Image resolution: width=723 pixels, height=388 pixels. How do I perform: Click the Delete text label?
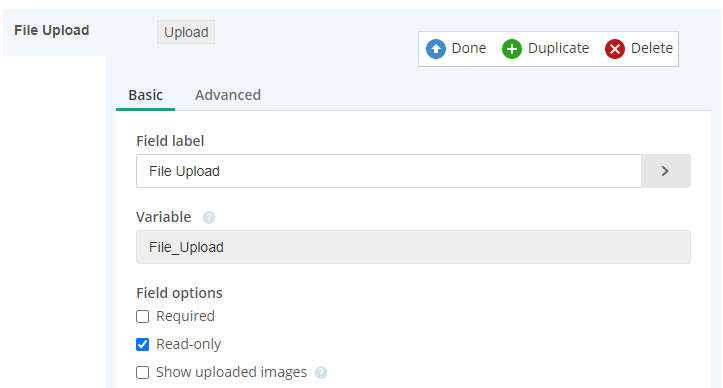coord(652,48)
